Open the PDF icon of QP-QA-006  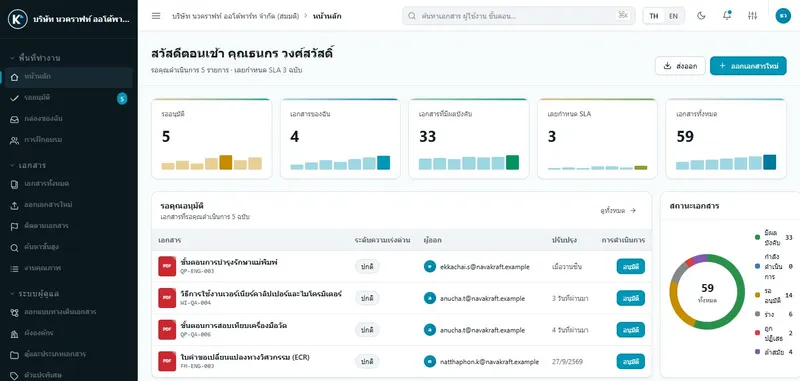(x=167, y=329)
